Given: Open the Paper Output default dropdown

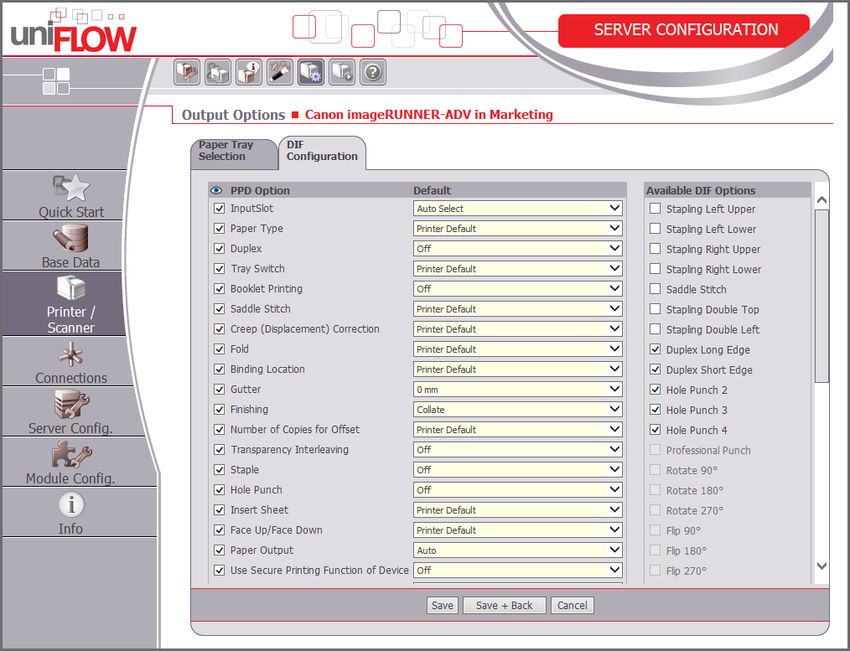Looking at the screenshot, I should [x=518, y=551].
